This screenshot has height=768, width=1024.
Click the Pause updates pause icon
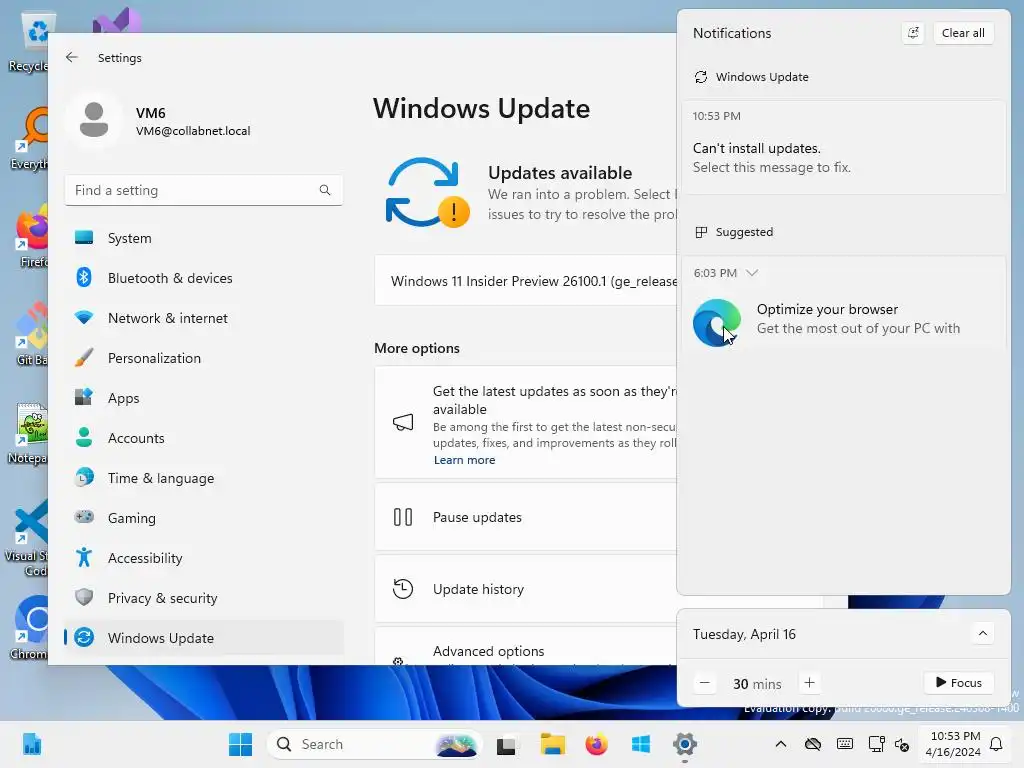point(403,517)
